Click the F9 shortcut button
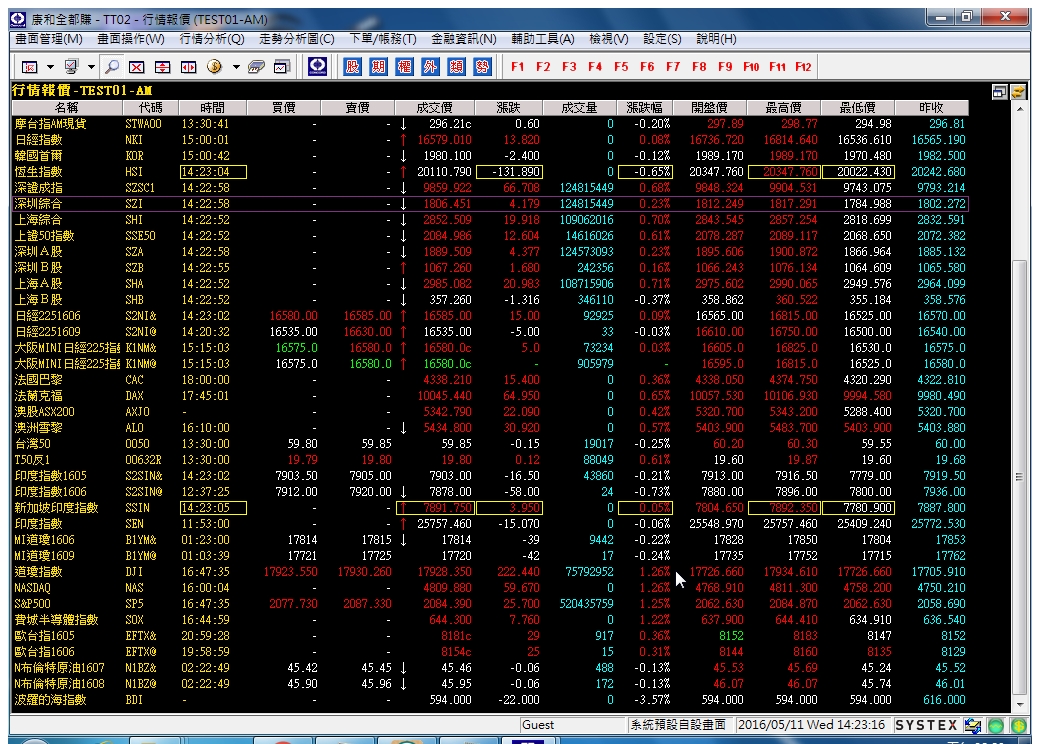Screen dimensions: 1040x744 [x=725, y=67]
